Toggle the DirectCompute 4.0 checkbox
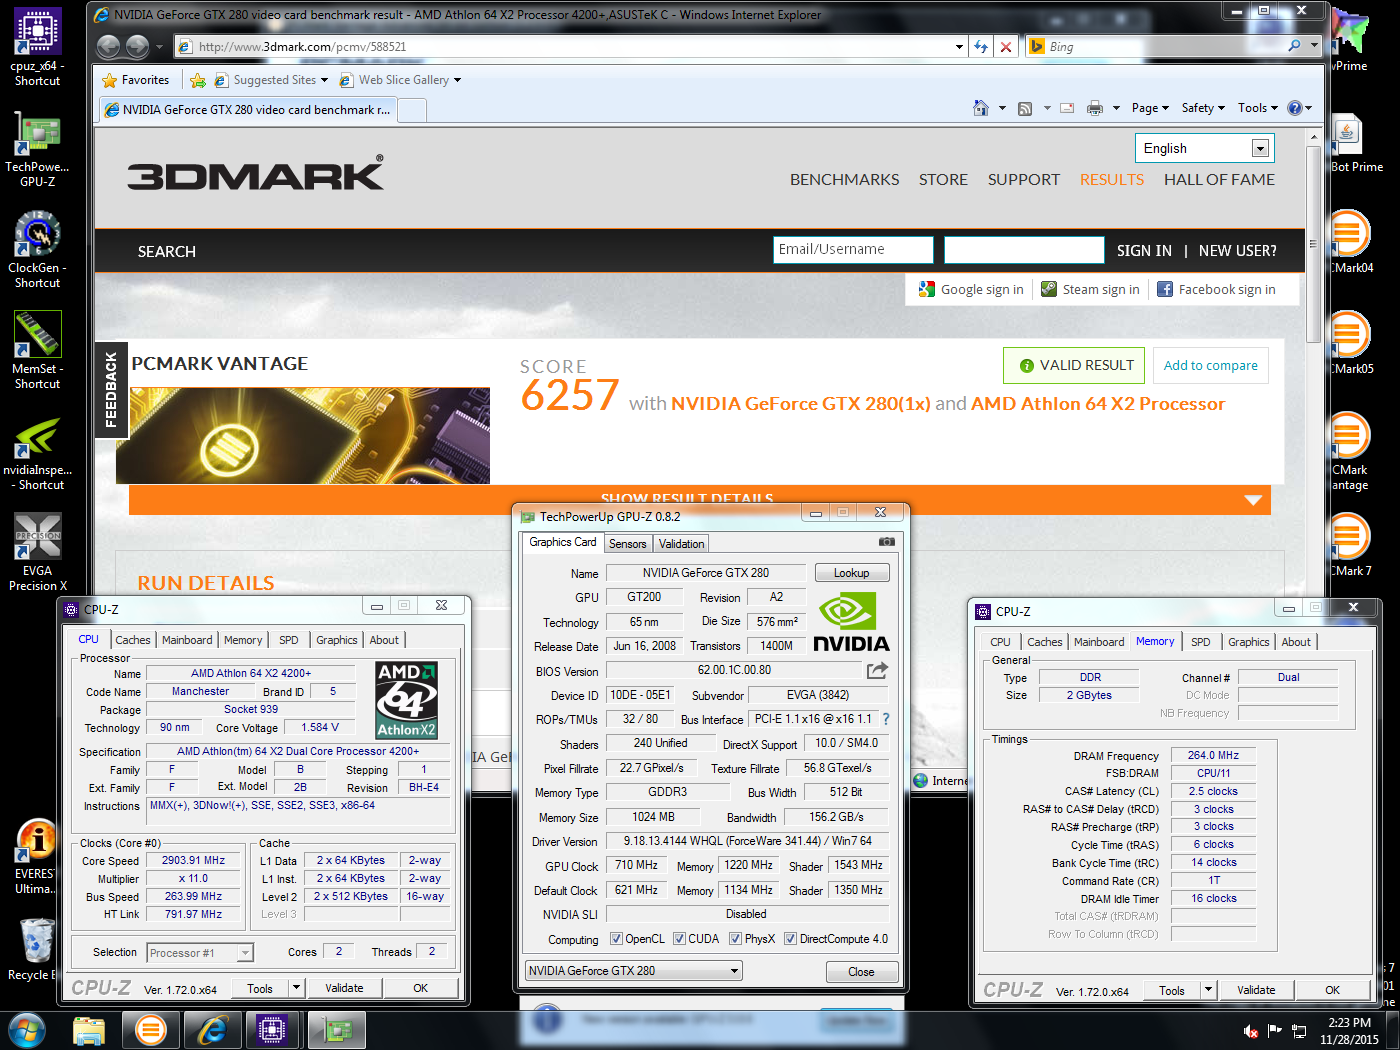This screenshot has width=1400, height=1050. point(790,939)
